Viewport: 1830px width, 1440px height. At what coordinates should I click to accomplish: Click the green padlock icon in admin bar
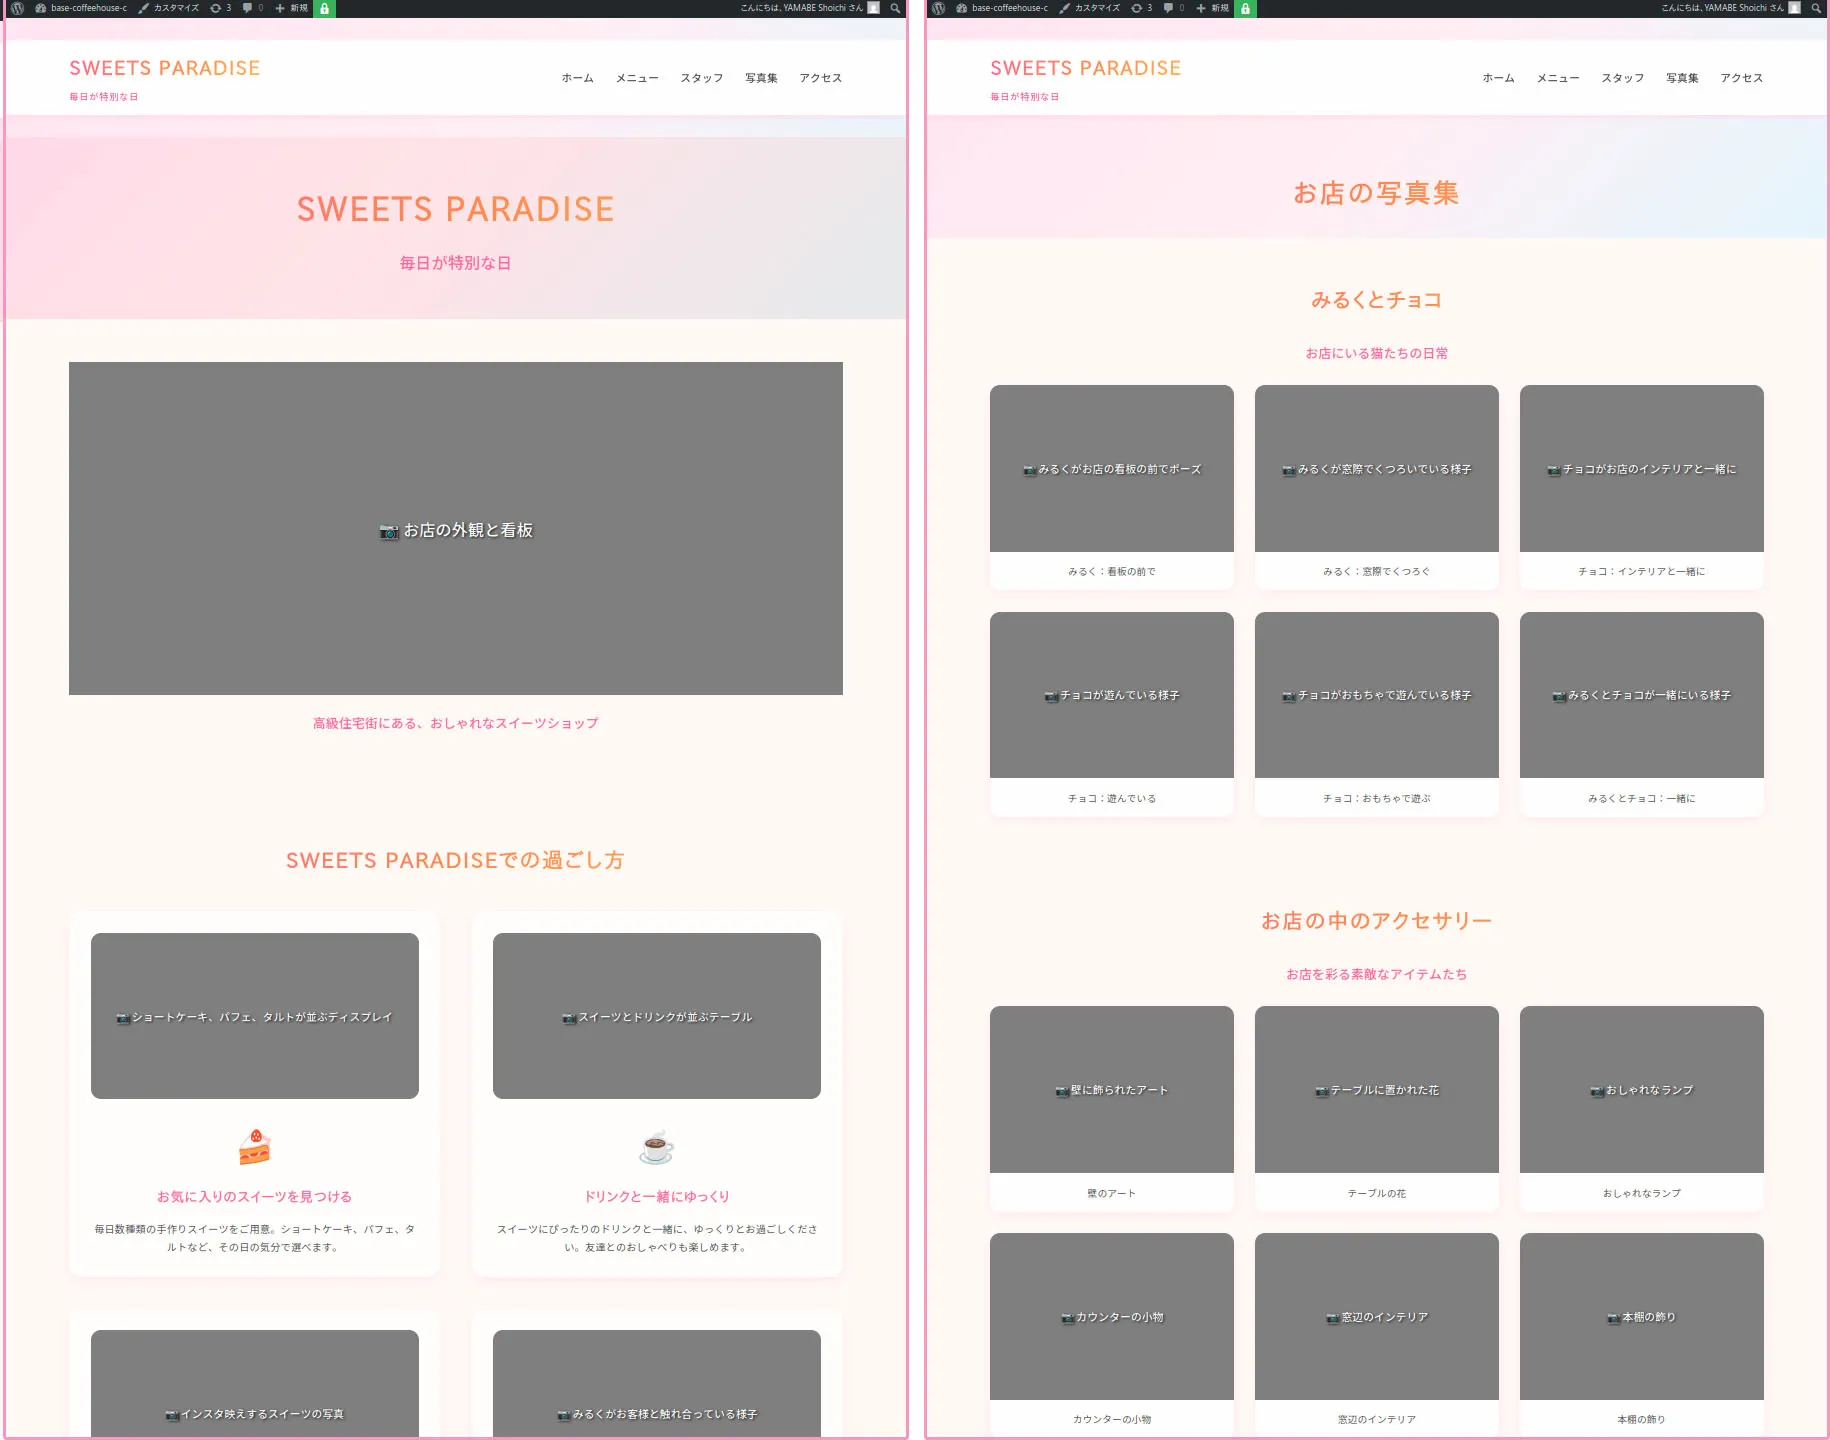click(x=324, y=8)
